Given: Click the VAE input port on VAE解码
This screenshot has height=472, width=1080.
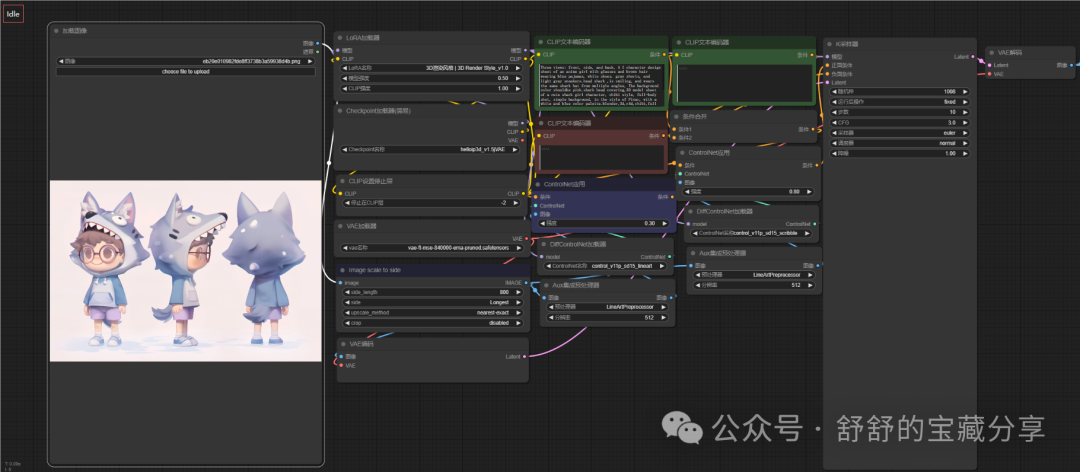Looking at the screenshot, I should coord(989,74).
